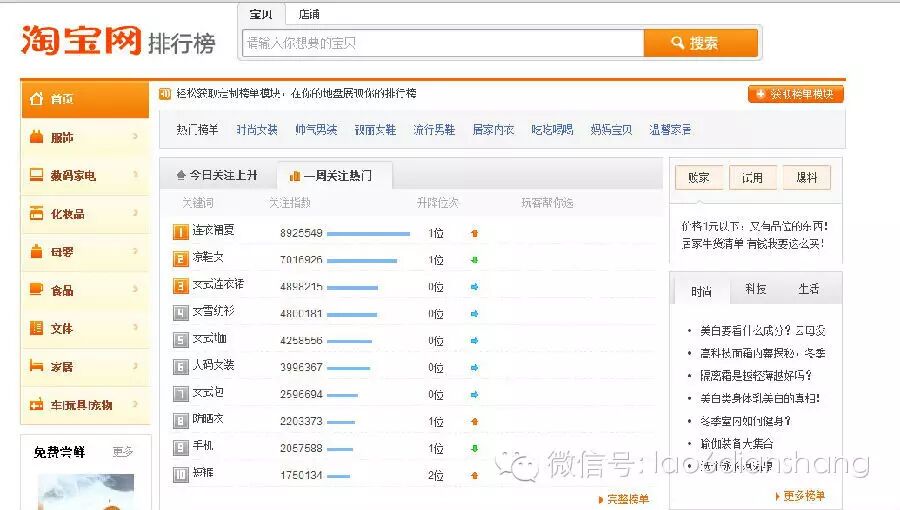Expand the 家居 category chevron

click(135, 365)
